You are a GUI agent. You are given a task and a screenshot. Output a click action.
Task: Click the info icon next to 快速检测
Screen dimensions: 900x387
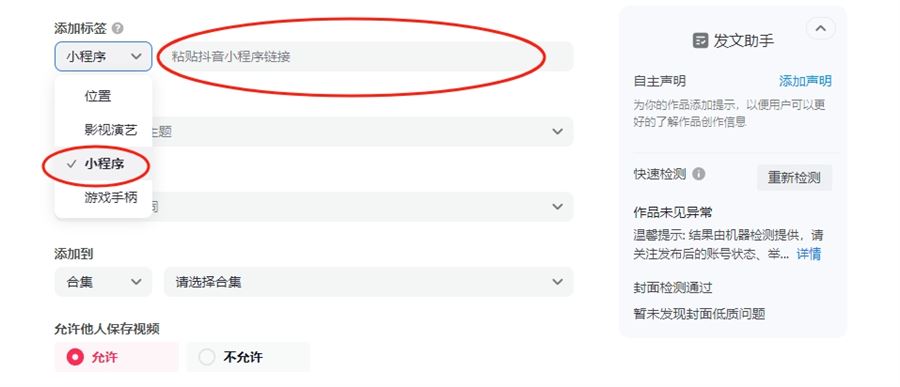(699, 173)
